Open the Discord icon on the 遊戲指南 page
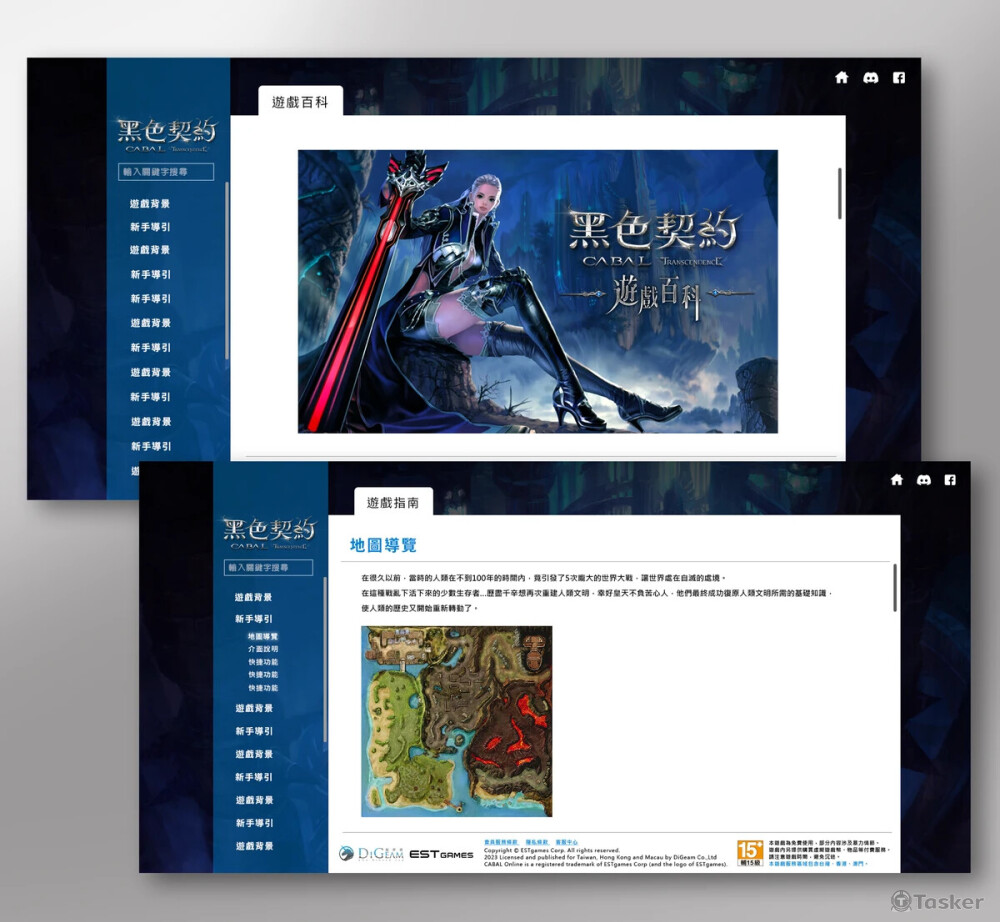1000x922 pixels. point(925,480)
